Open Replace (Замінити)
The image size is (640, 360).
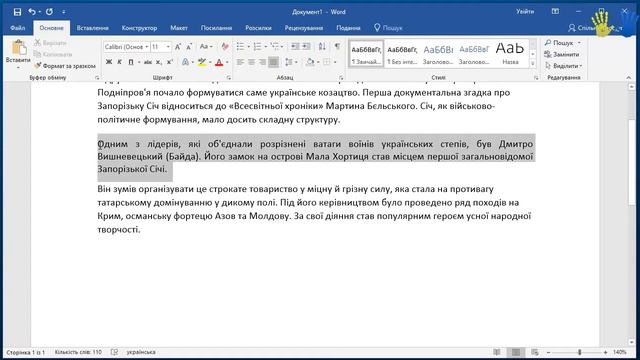pyautogui.click(x=562, y=54)
